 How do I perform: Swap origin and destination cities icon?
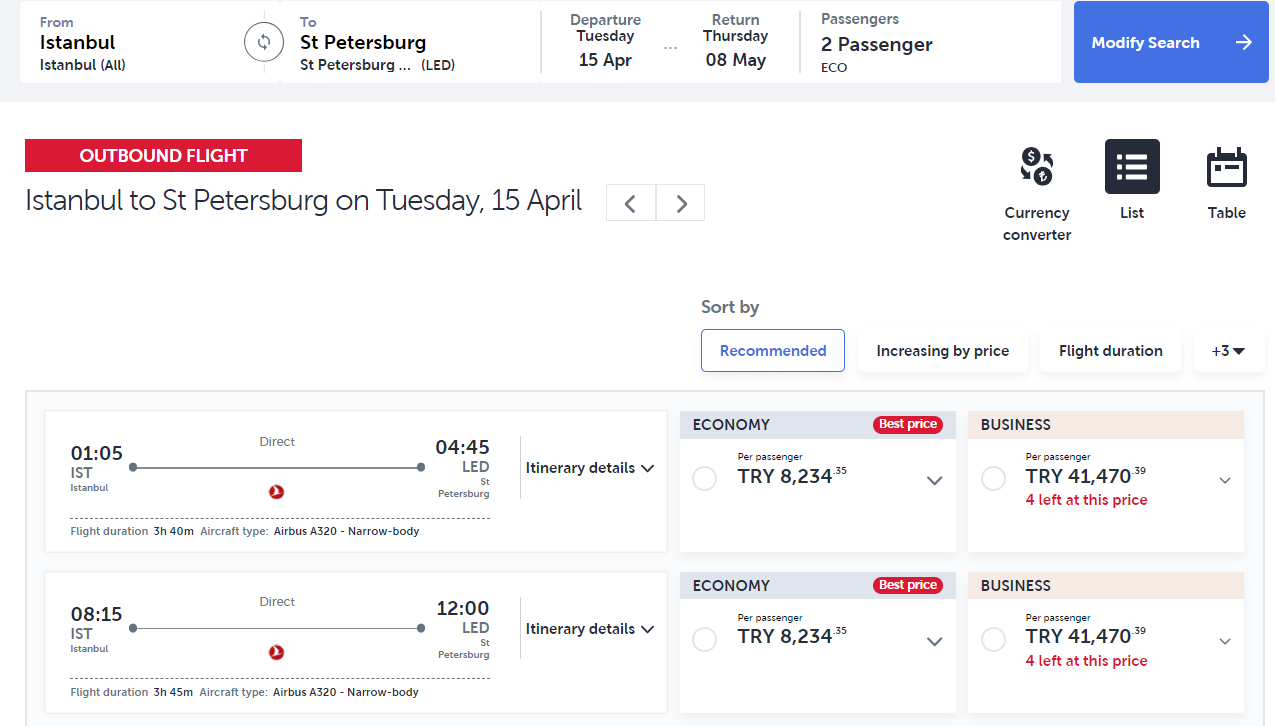coord(263,42)
